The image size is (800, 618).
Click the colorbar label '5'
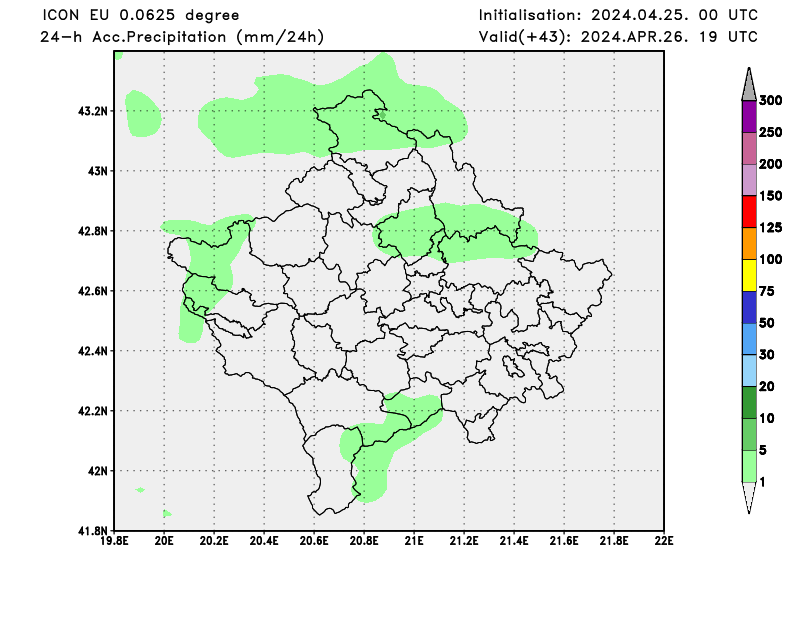pos(763,450)
